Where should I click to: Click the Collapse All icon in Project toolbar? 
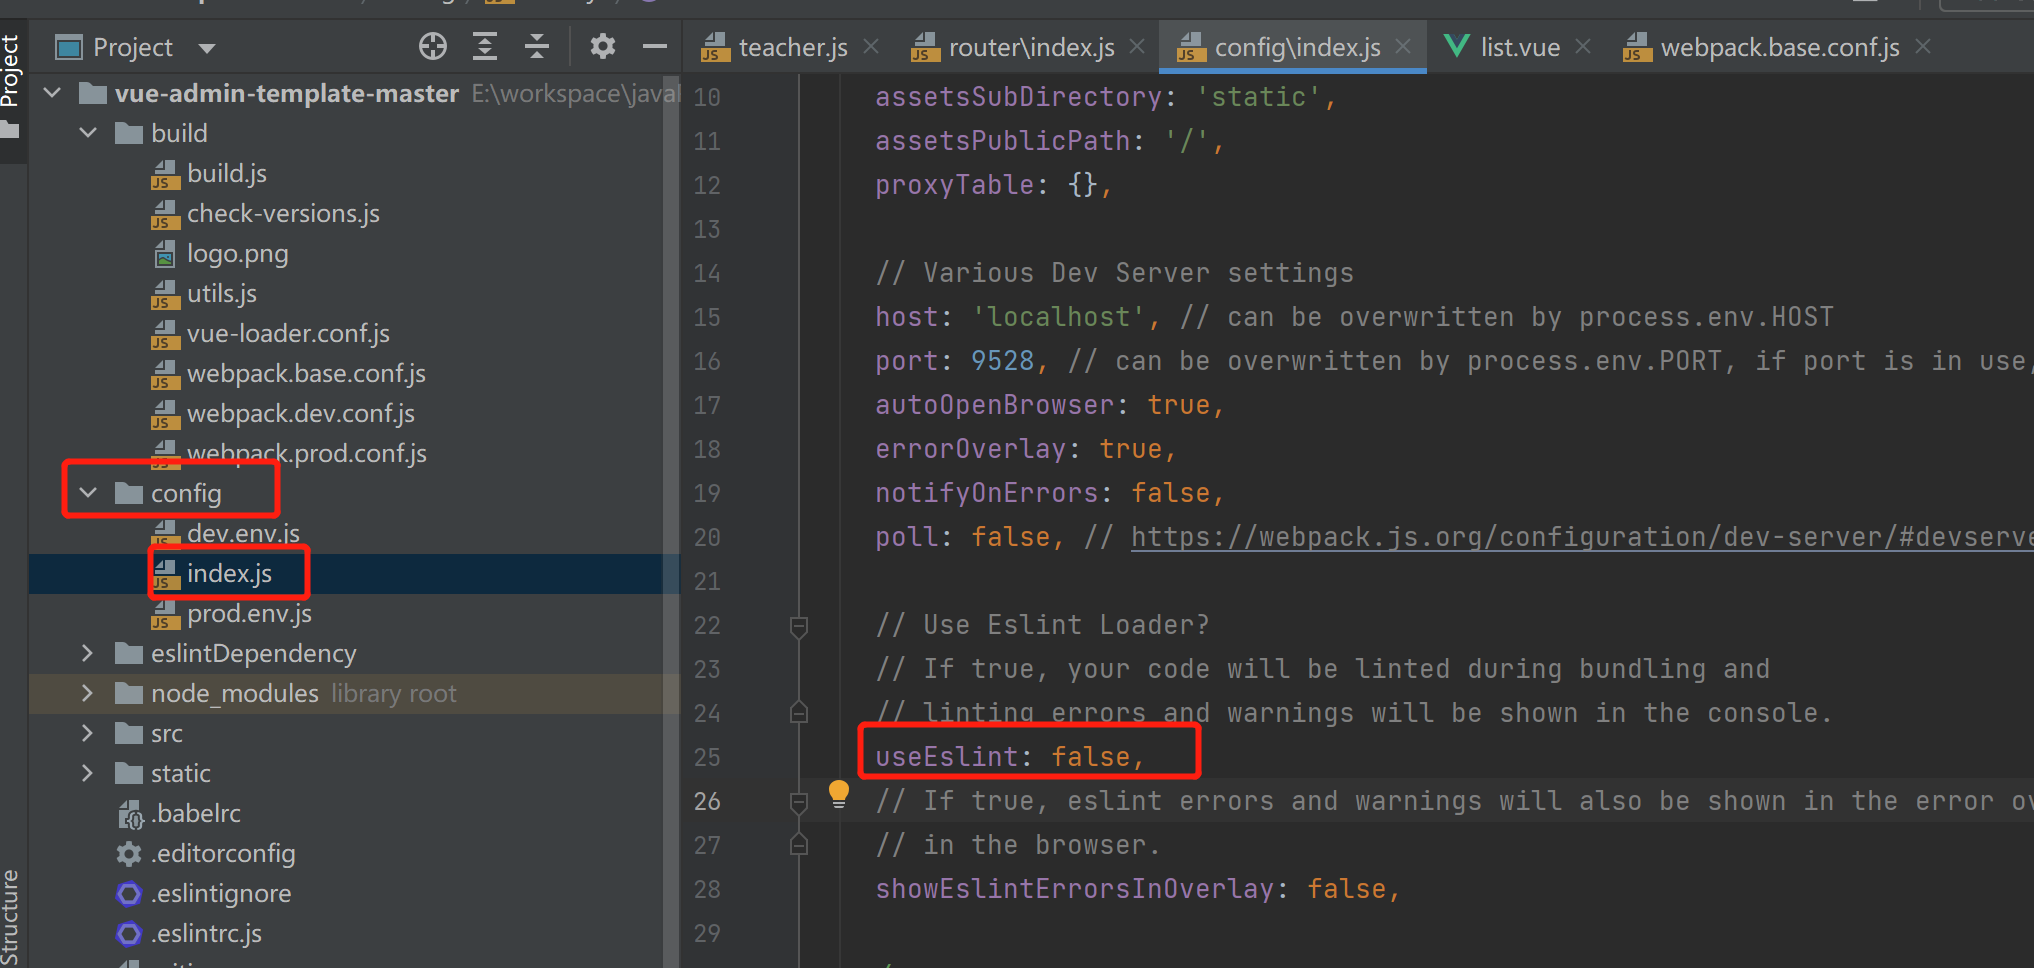[537, 46]
